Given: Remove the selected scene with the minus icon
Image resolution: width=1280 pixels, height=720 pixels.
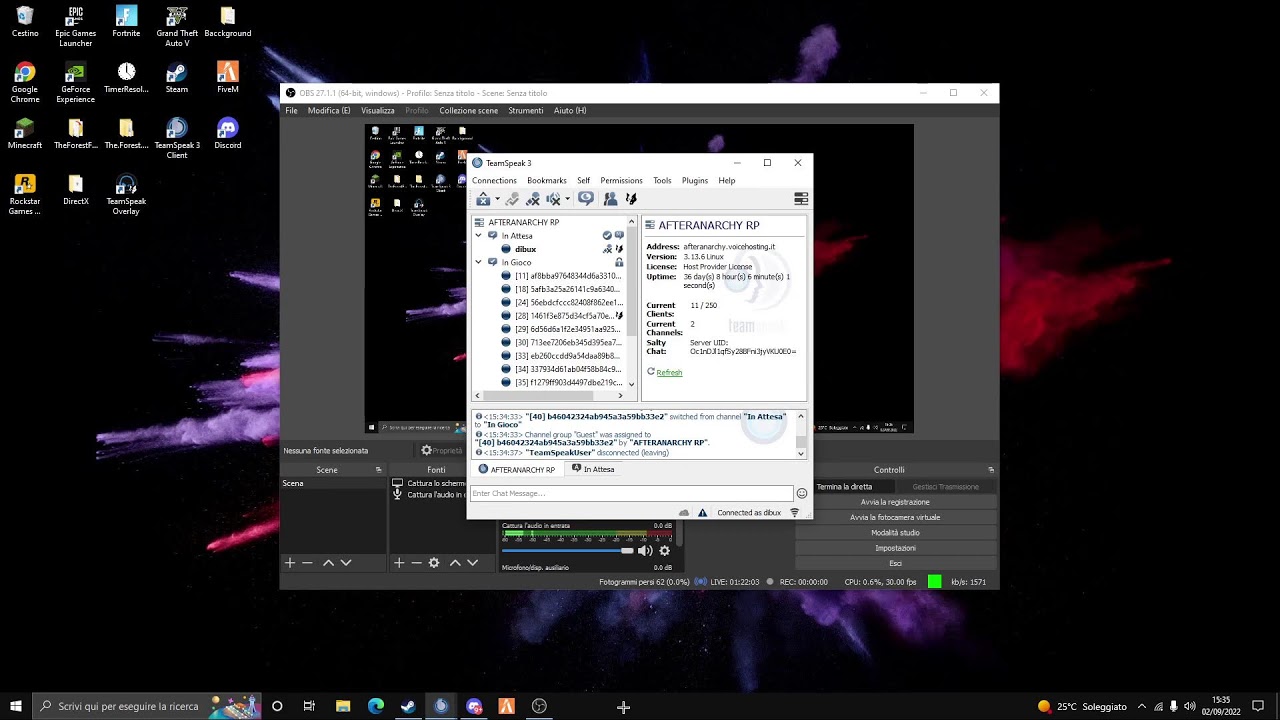Looking at the screenshot, I should (x=308, y=563).
